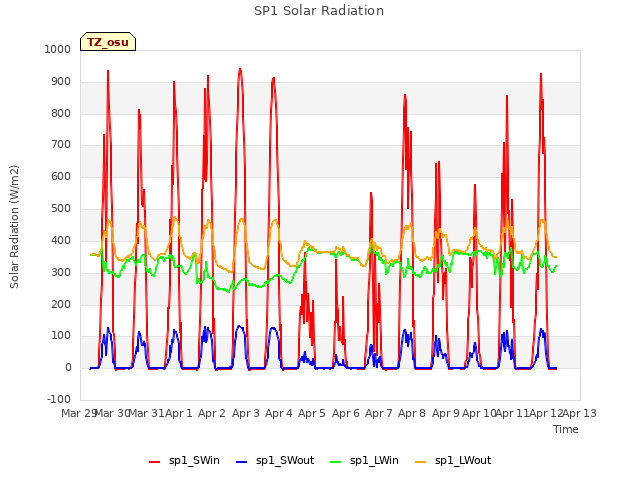Toggle the sp1_LWin legend entry

coord(364,461)
